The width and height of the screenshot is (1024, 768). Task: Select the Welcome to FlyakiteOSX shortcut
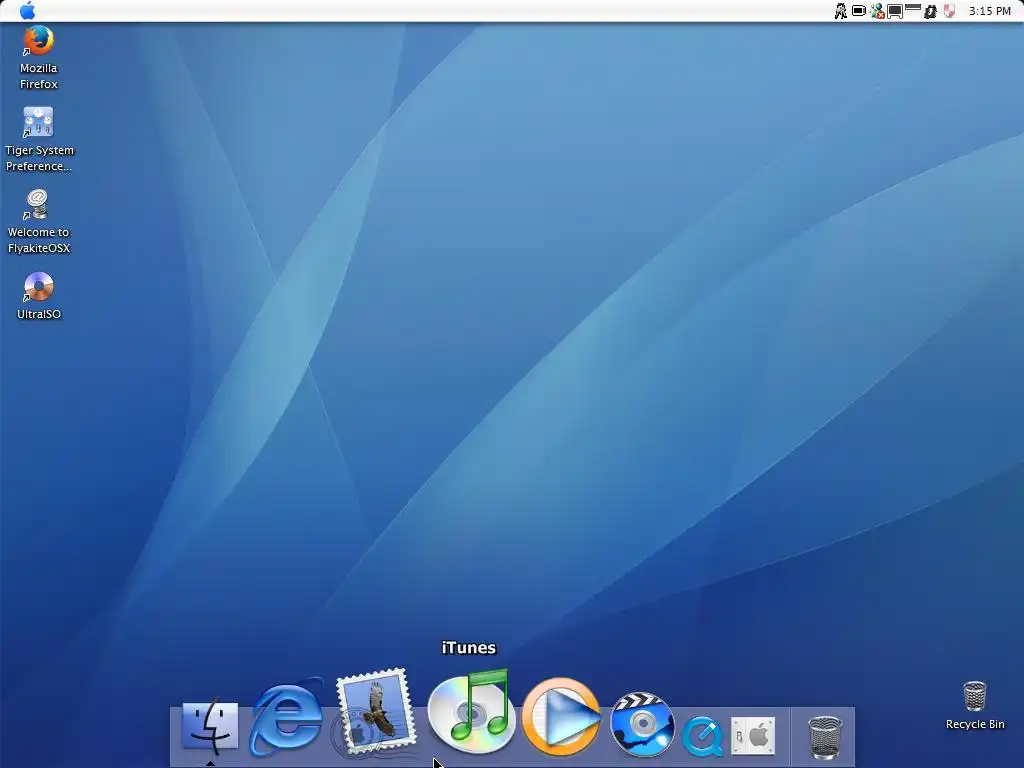point(38,204)
